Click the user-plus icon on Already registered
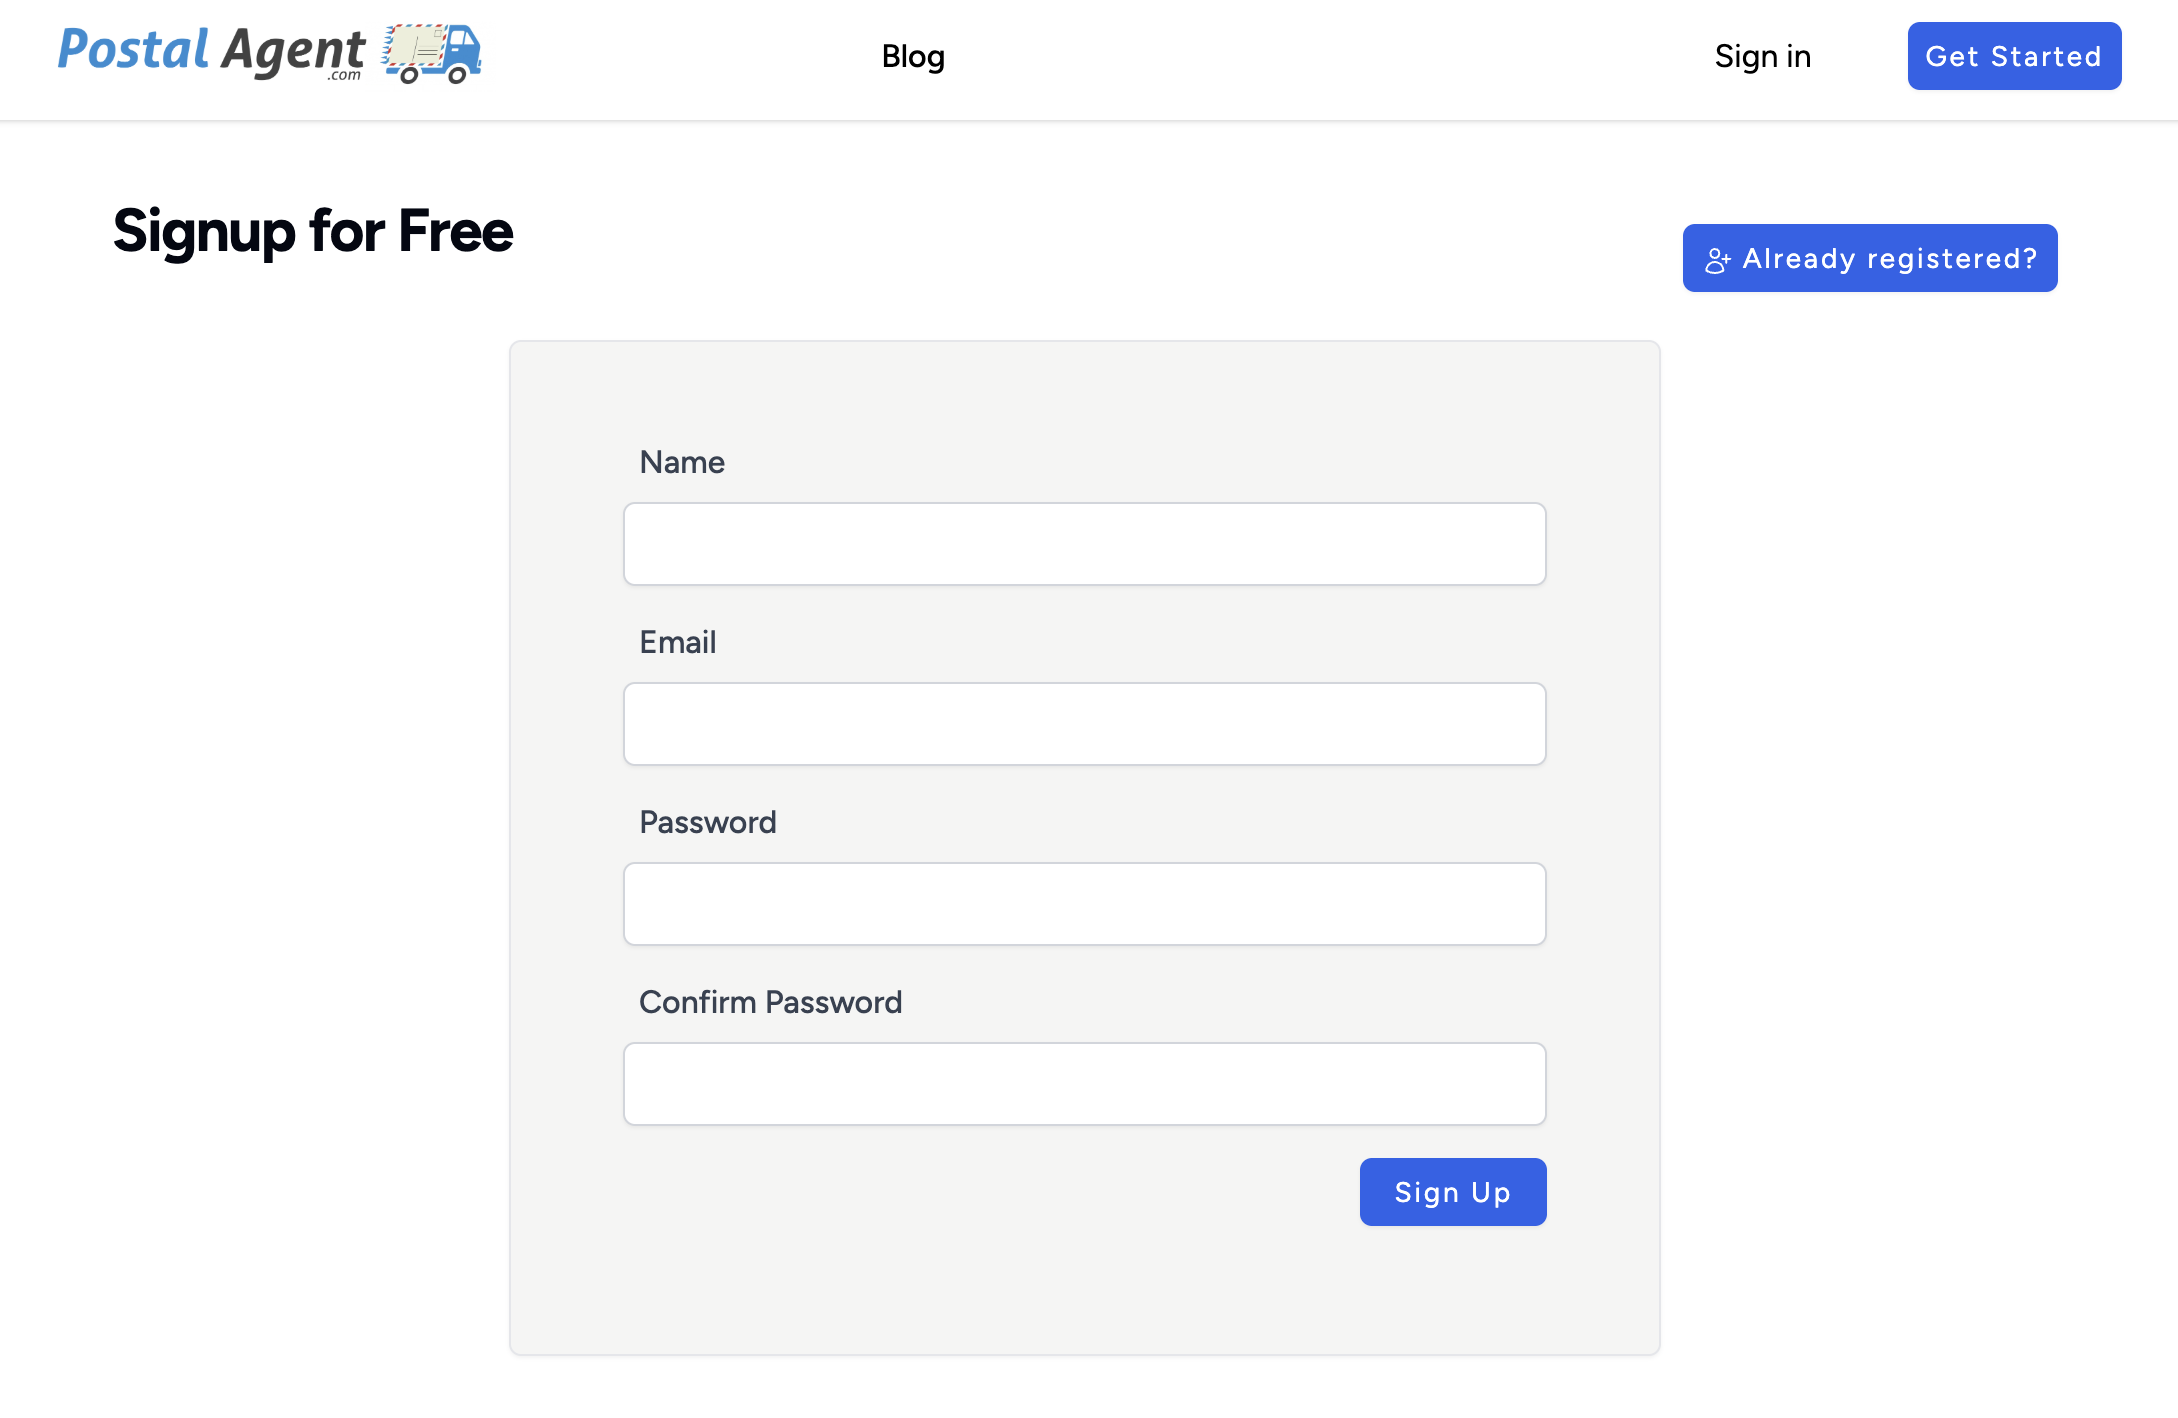The width and height of the screenshot is (2178, 1418). [1717, 260]
